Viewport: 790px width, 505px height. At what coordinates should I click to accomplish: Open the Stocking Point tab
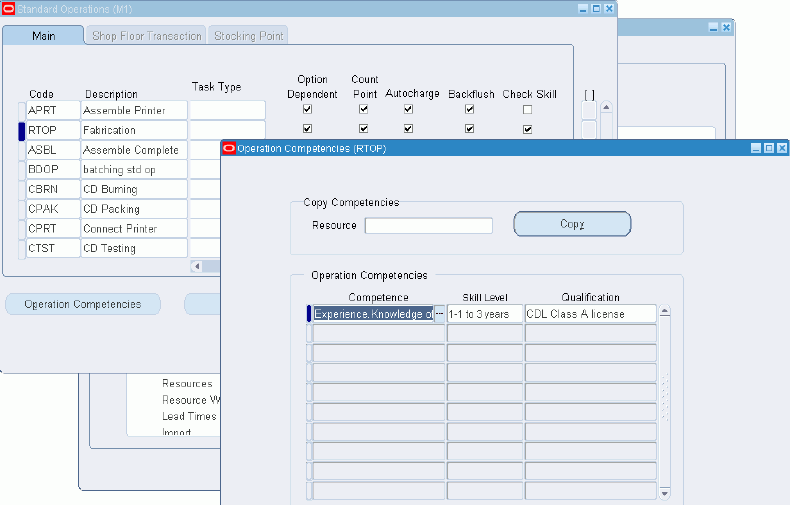coord(248,36)
